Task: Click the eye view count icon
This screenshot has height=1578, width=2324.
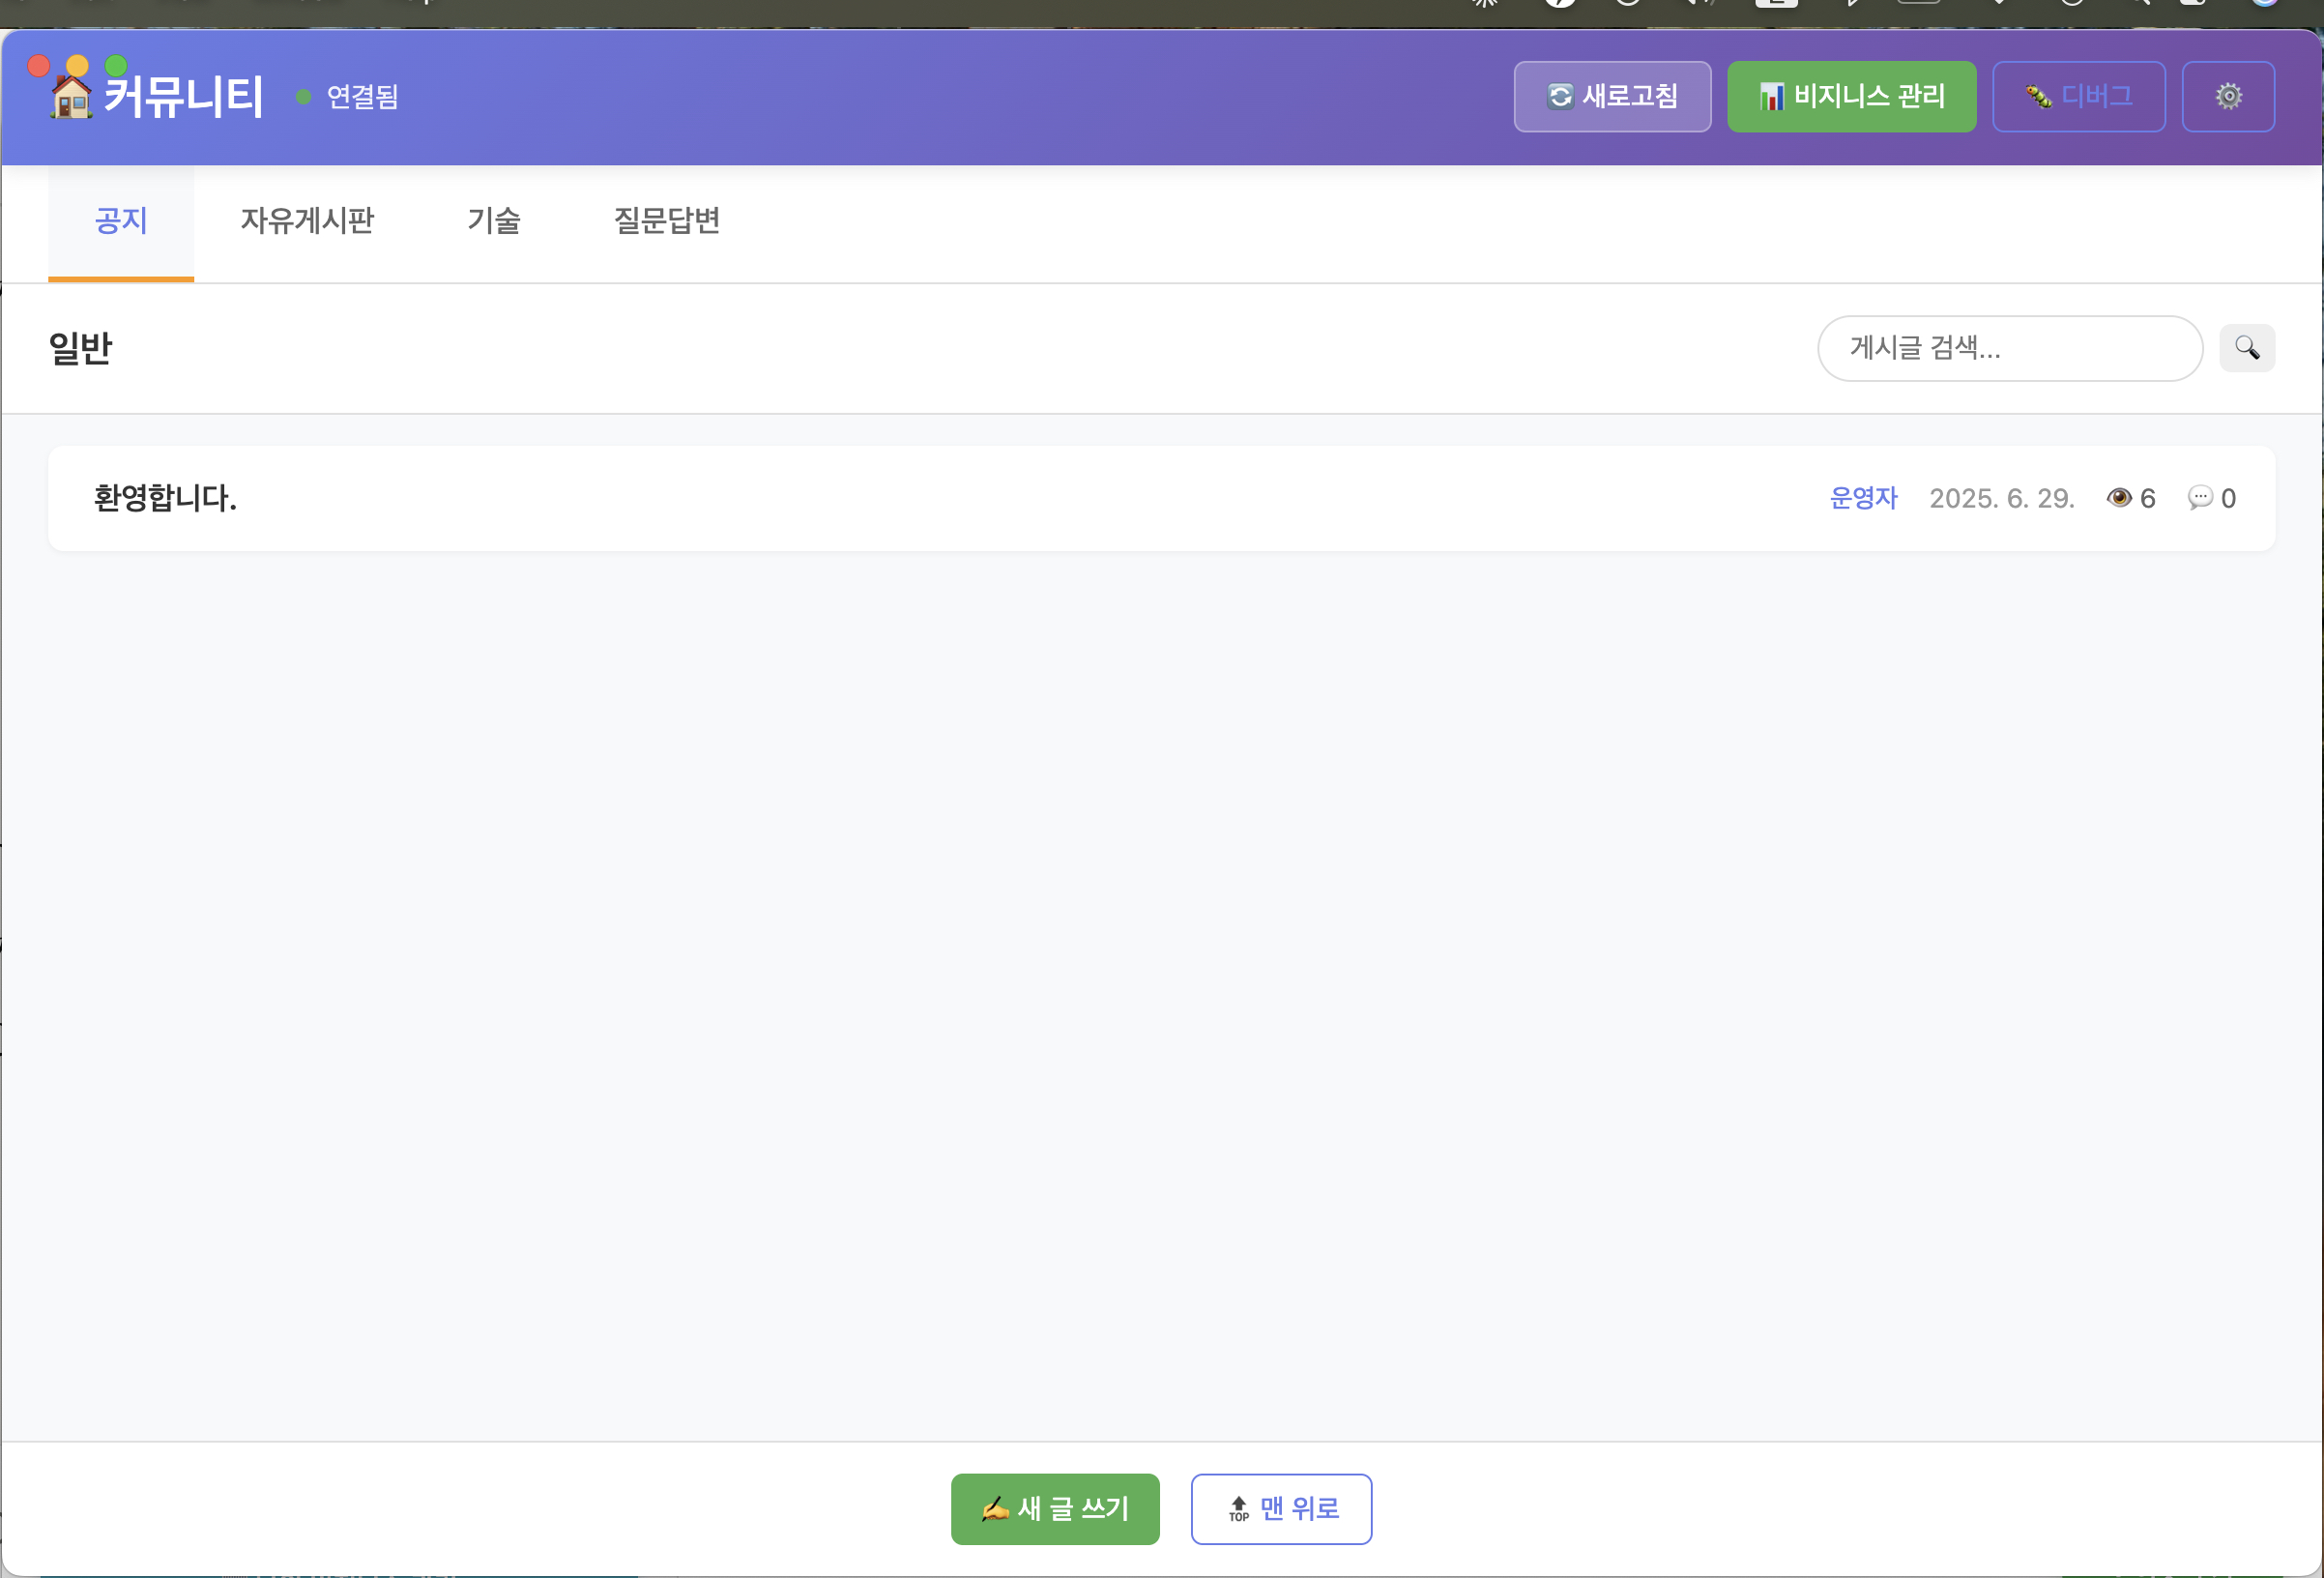Action: click(x=2118, y=498)
